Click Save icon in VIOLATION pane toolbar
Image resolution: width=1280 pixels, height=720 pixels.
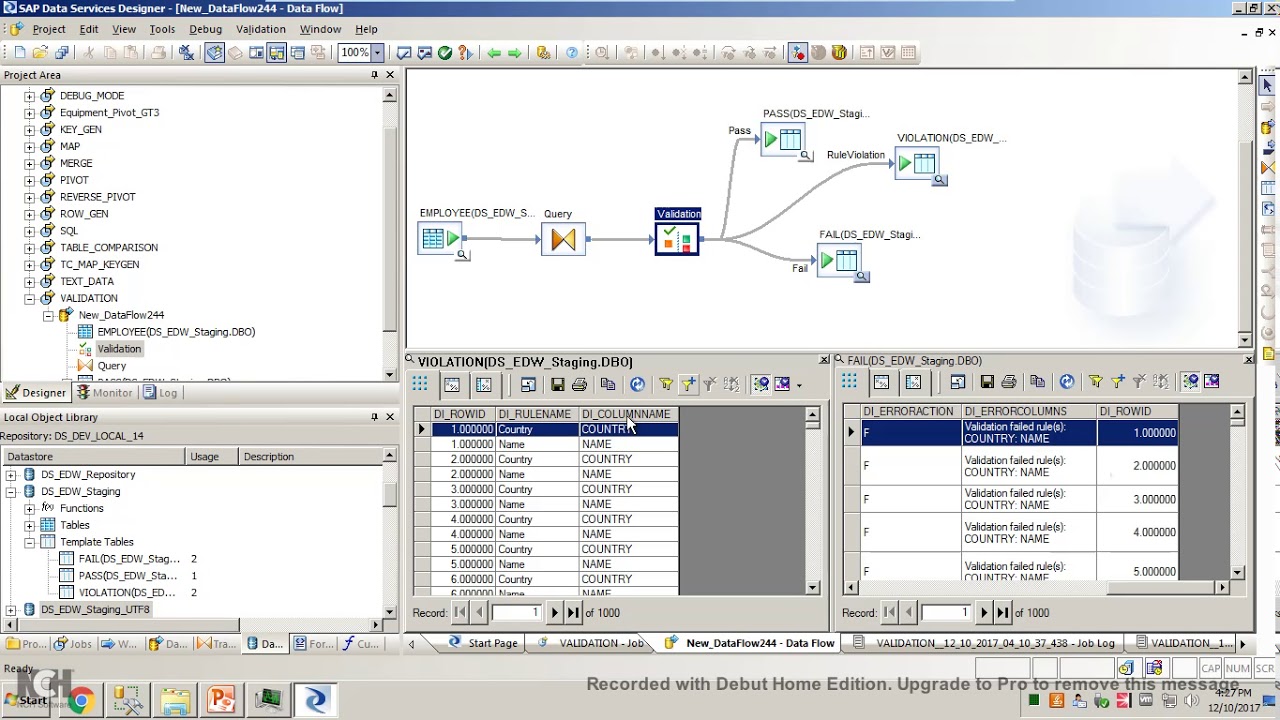click(x=557, y=384)
